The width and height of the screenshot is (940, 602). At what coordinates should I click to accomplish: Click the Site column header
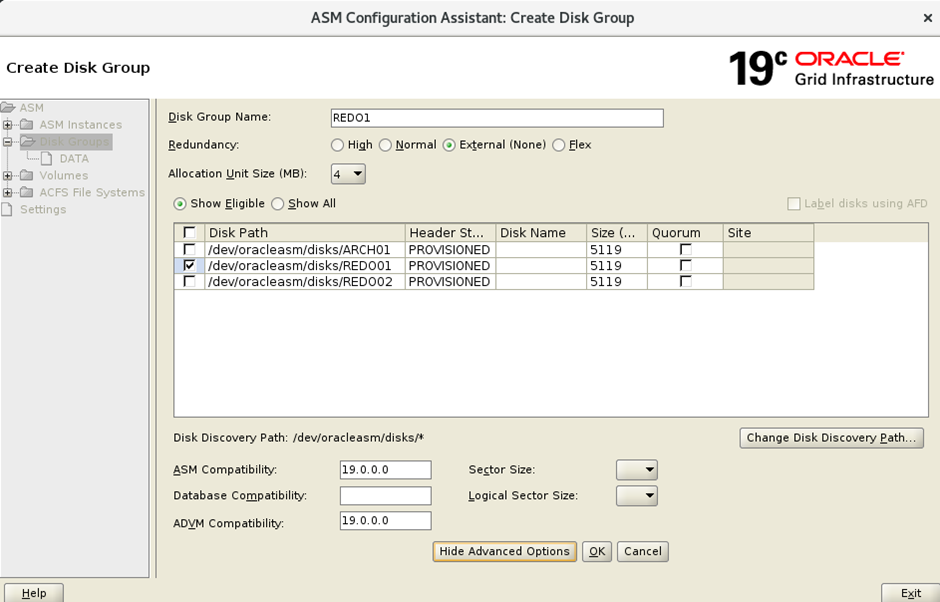pos(769,233)
